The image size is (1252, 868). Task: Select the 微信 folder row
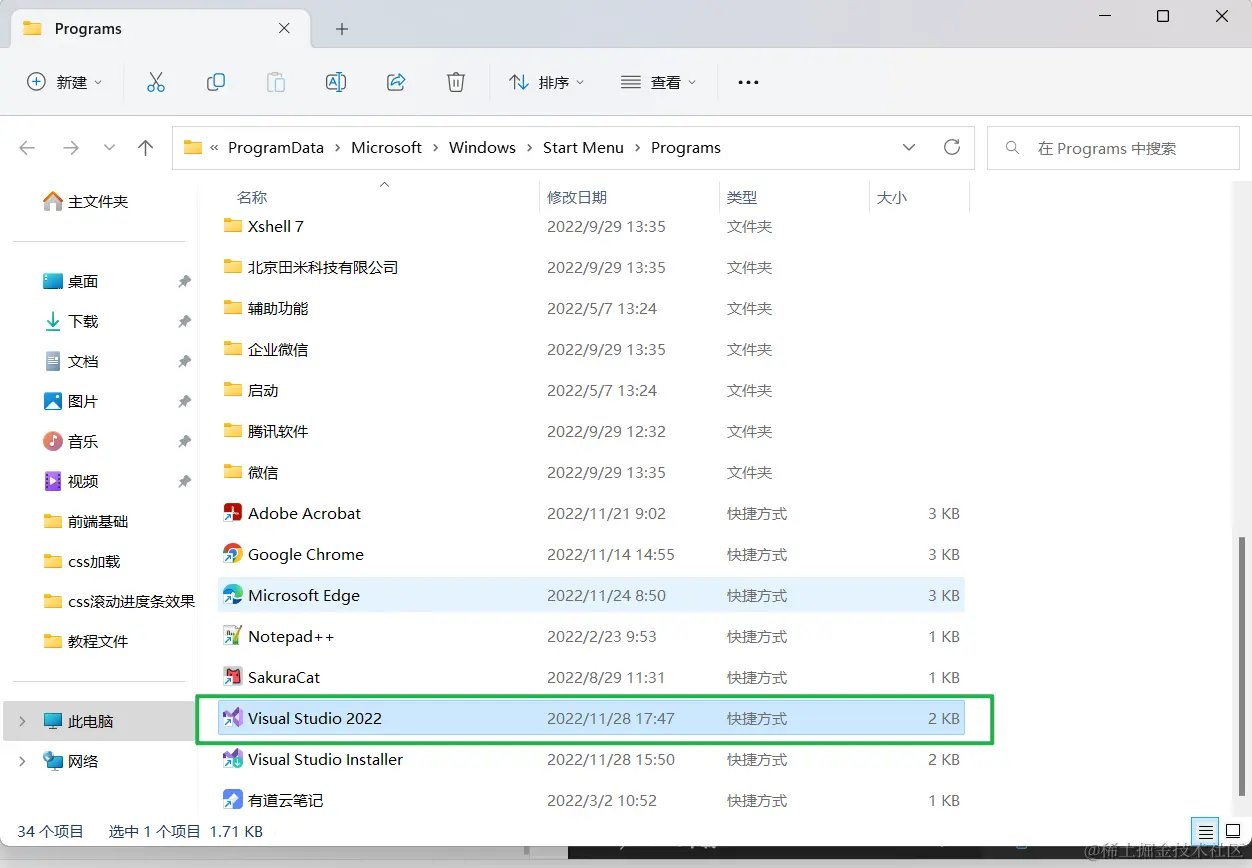pos(591,472)
